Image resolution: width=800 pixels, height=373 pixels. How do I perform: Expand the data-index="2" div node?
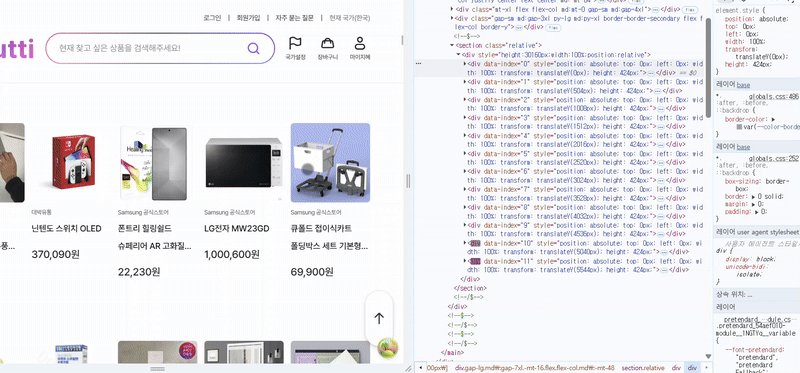(x=465, y=100)
